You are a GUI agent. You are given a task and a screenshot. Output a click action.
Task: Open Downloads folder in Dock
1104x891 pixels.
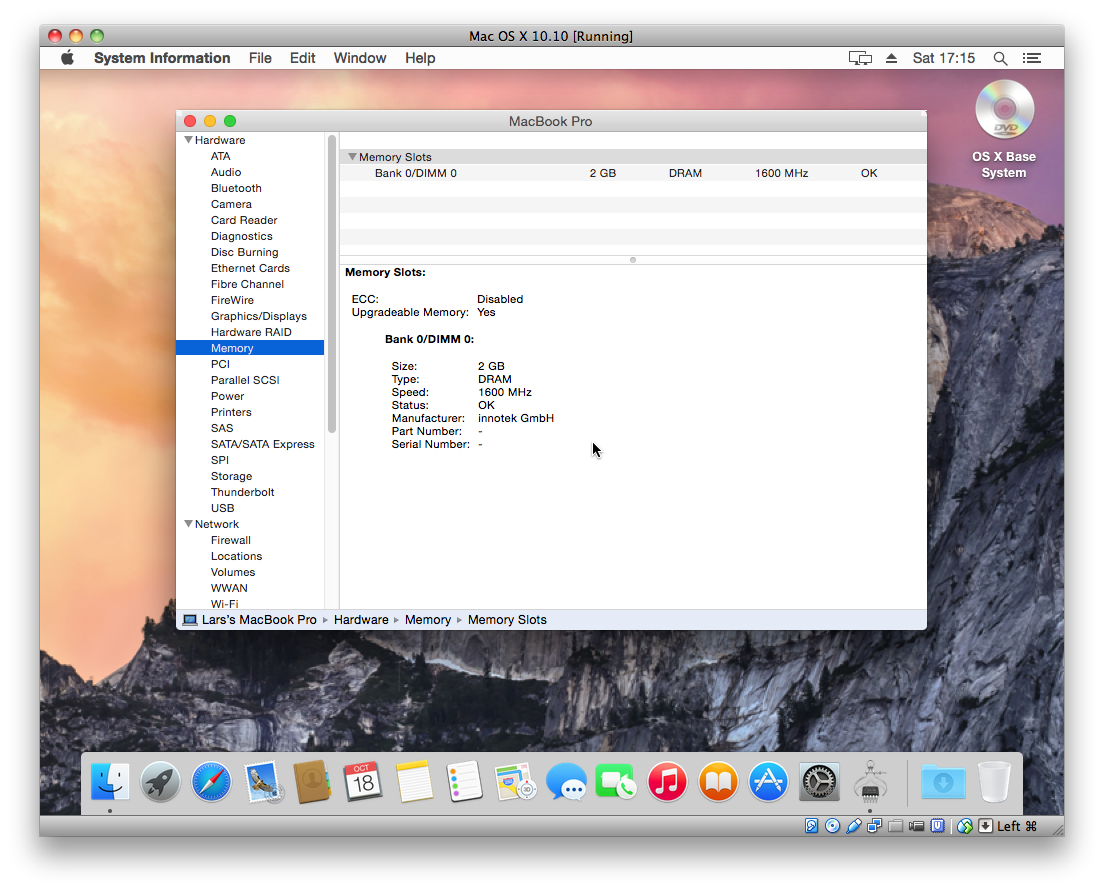tap(943, 782)
